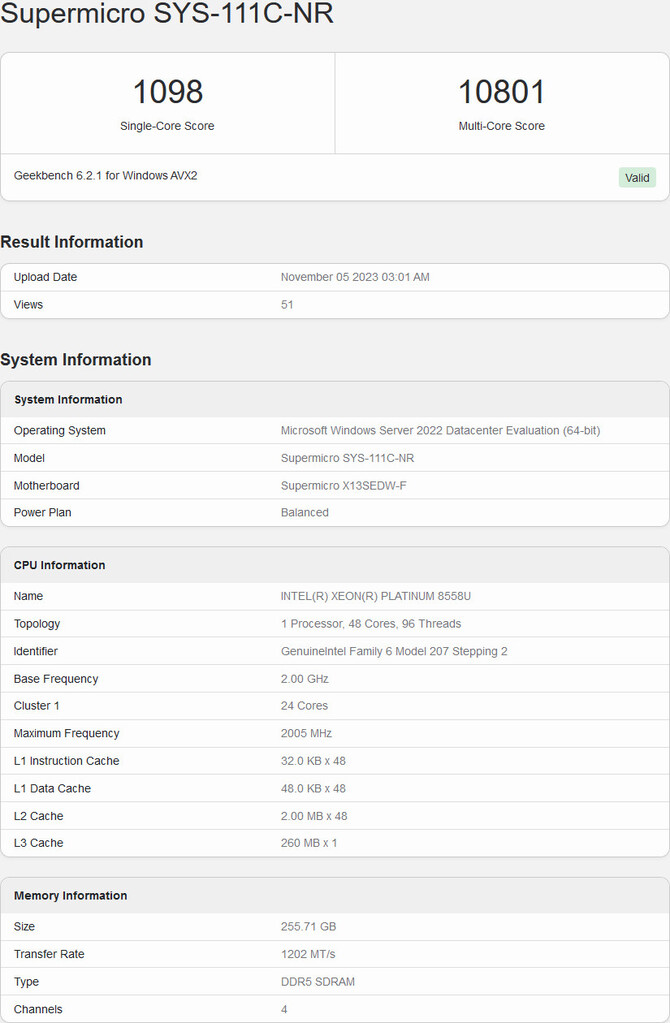670x1023 pixels.
Task: Click the 2005 MHz maximum frequency value
Action: click(306, 733)
